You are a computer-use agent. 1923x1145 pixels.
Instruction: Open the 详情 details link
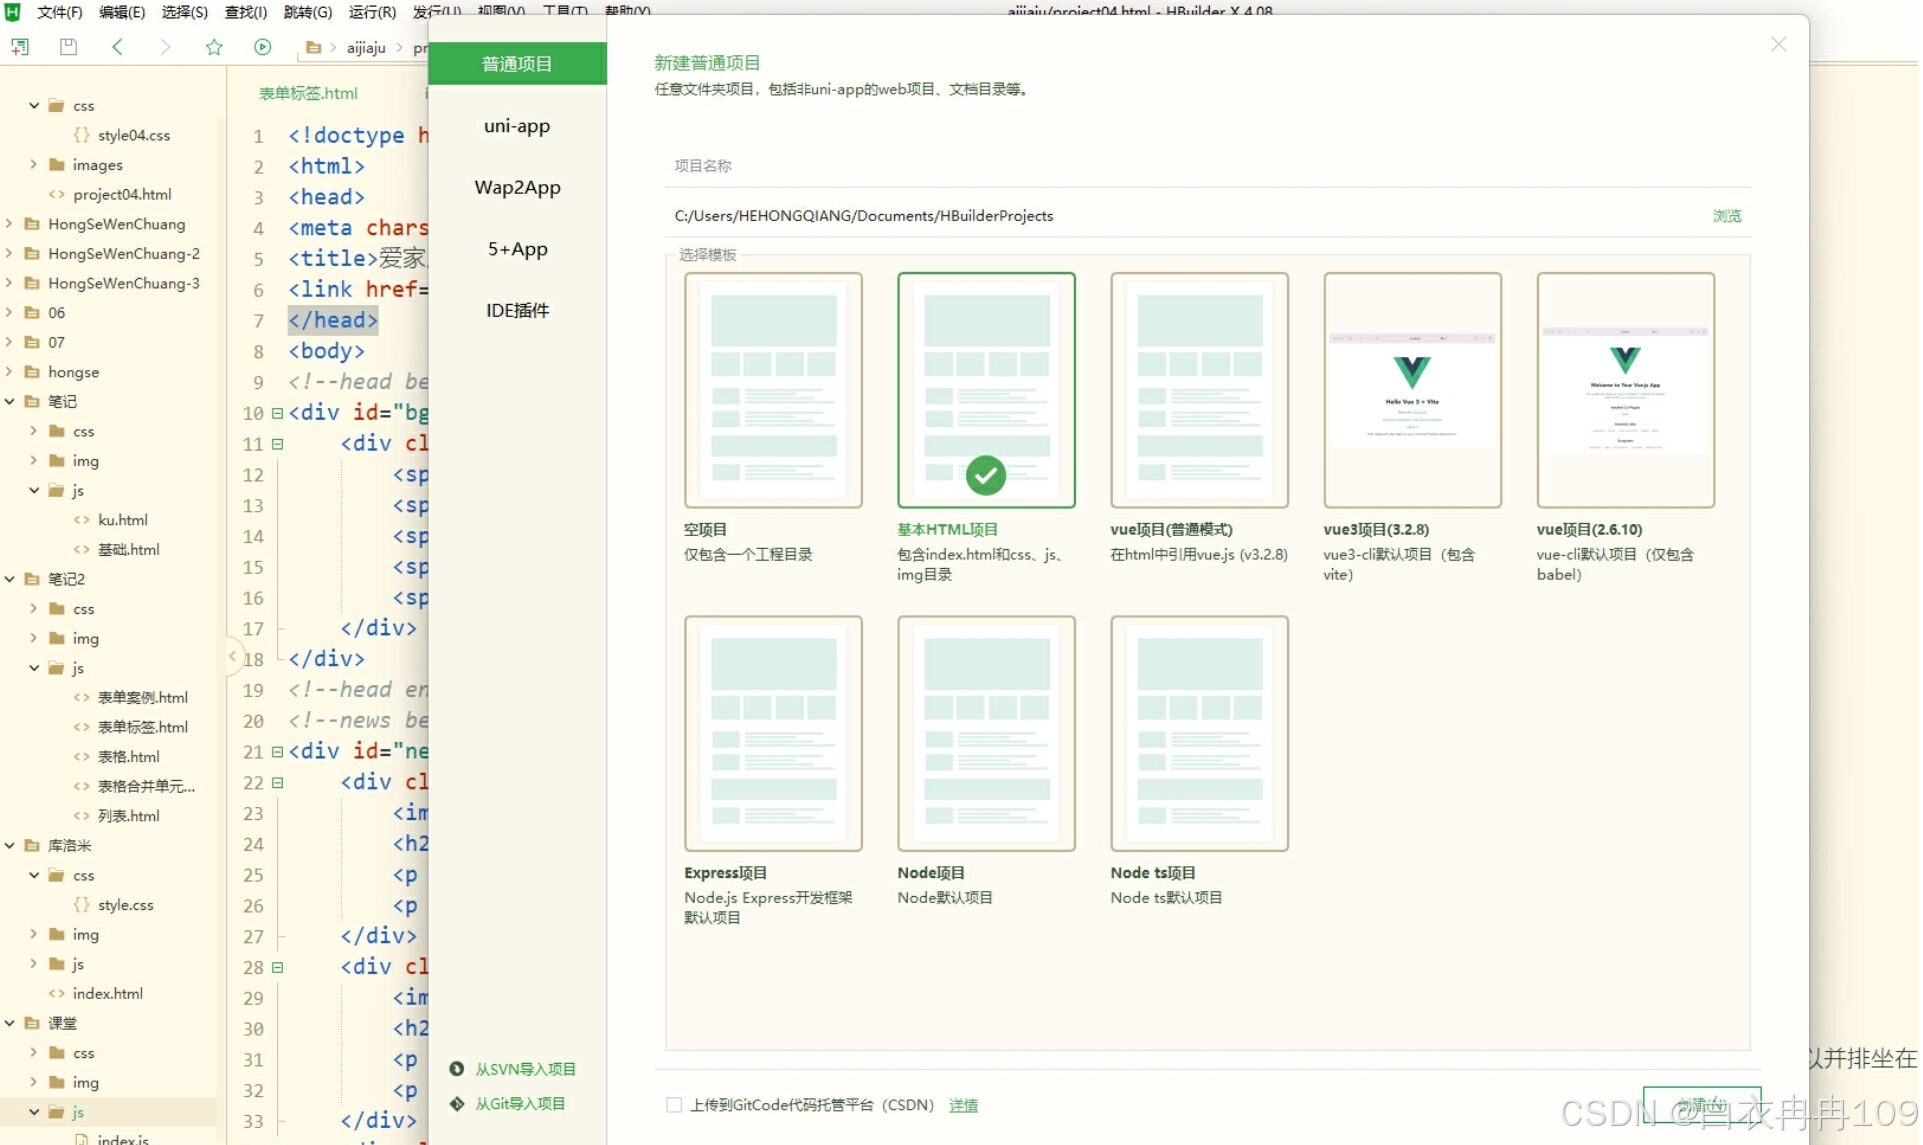(x=963, y=1105)
